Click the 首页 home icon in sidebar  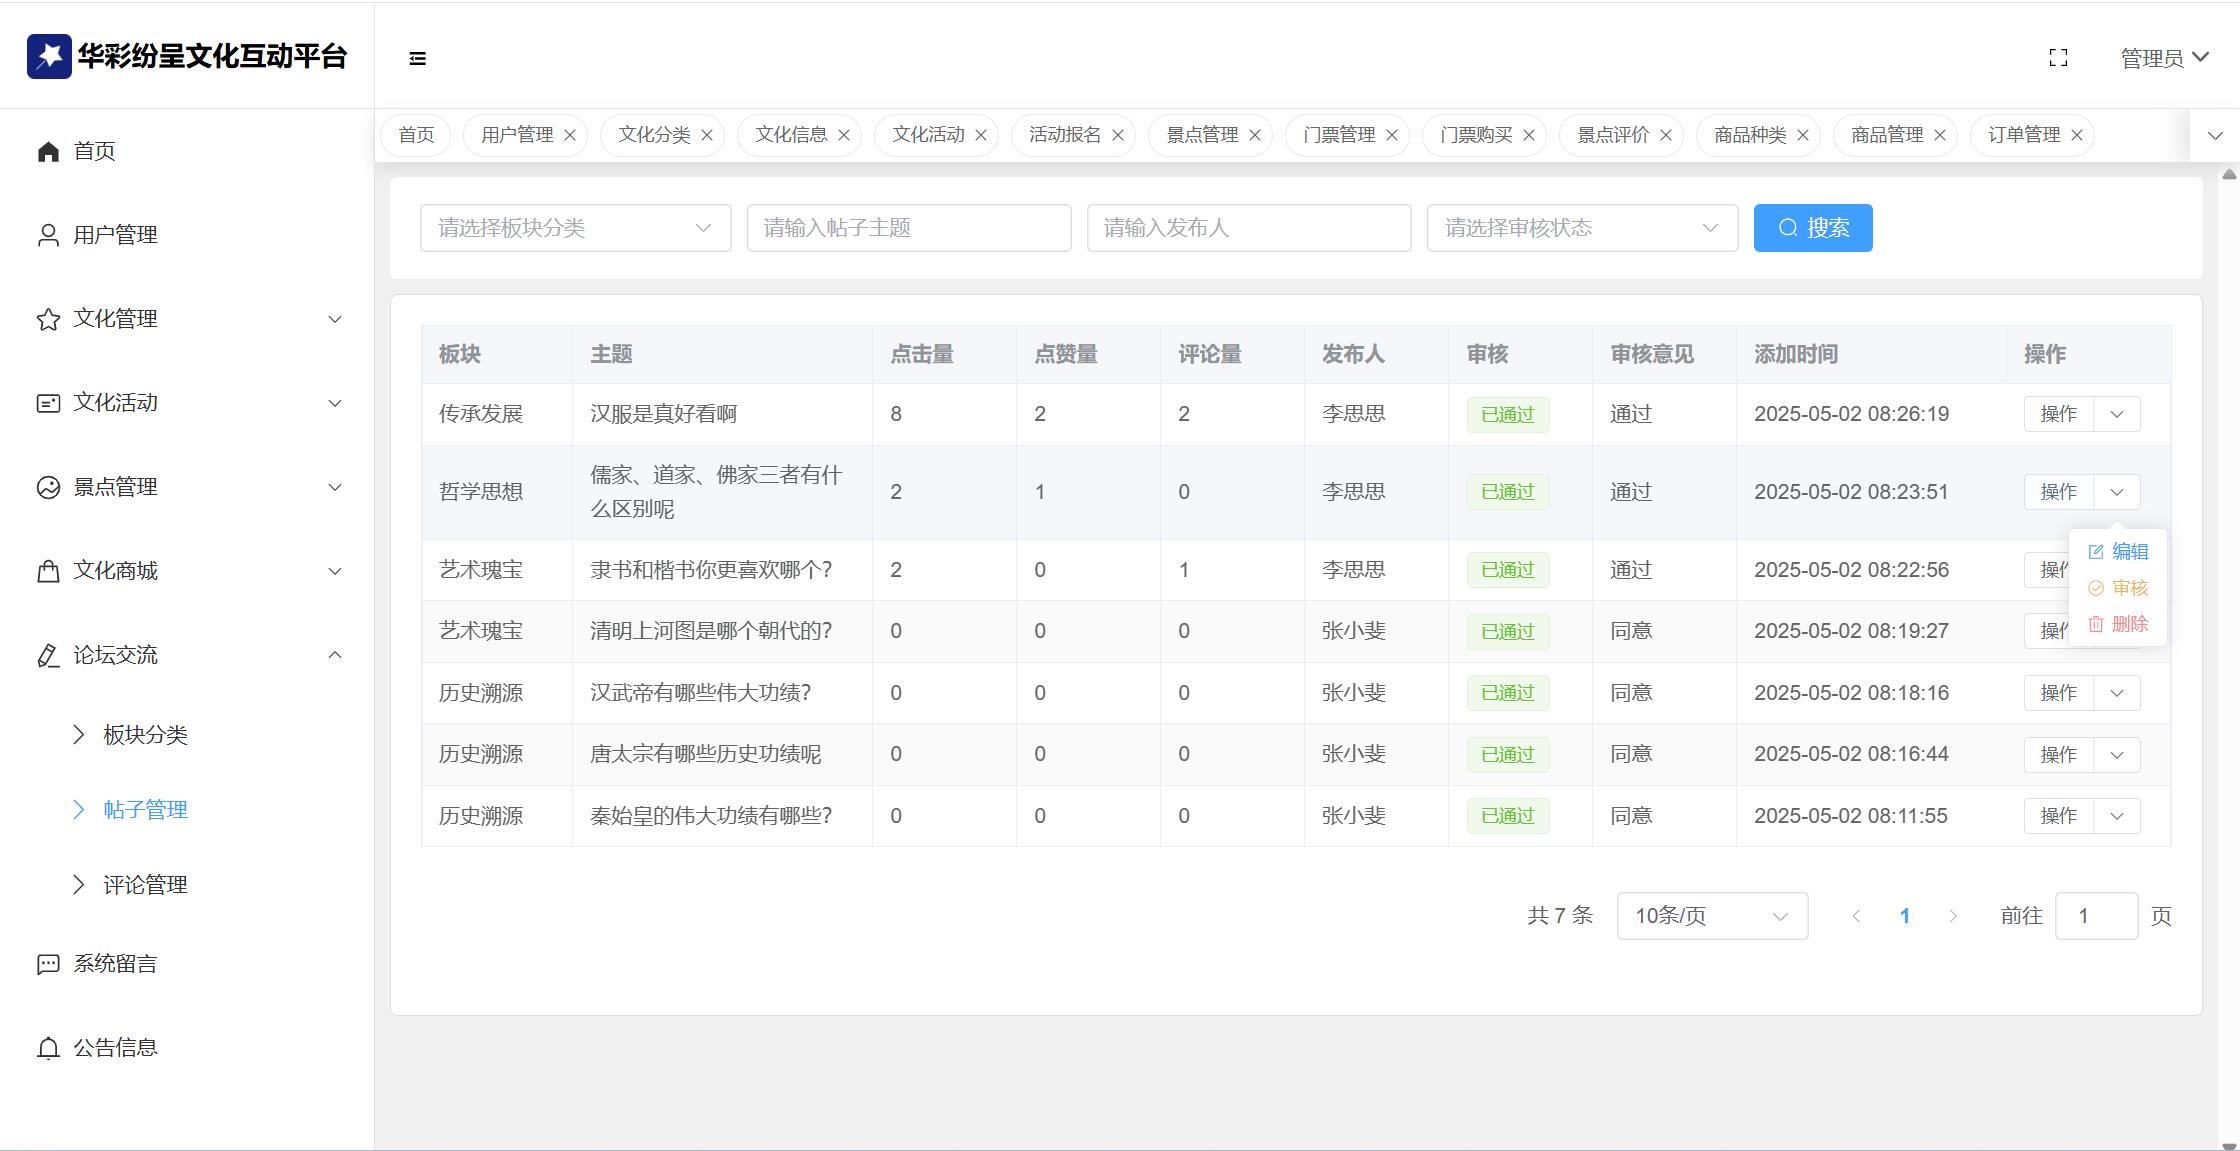click(48, 151)
